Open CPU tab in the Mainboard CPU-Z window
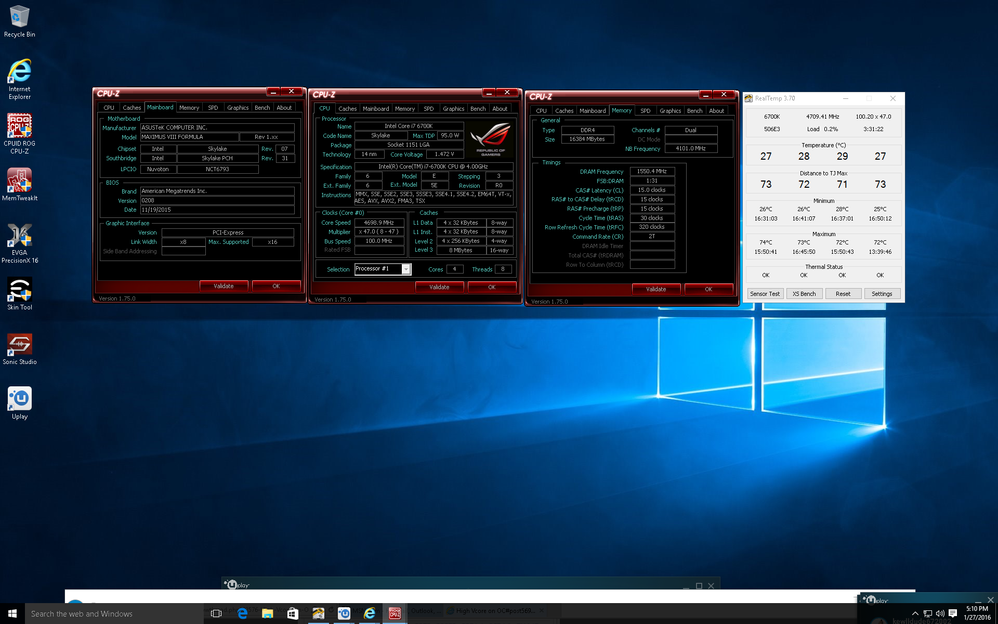 tap(109, 108)
